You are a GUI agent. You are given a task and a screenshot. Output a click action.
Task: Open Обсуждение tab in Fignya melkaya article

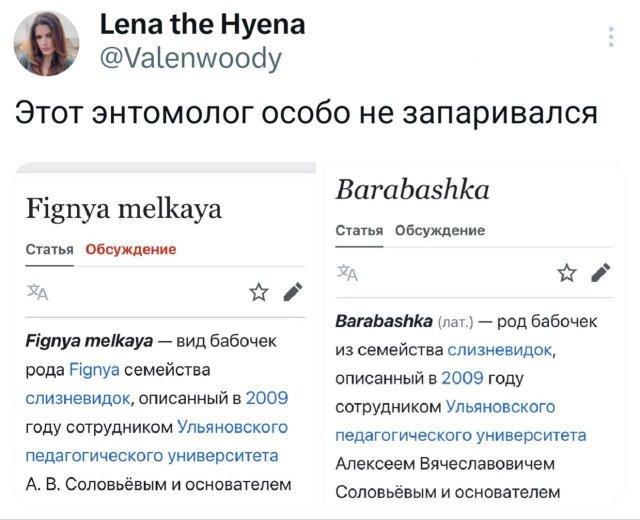click(131, 249)
